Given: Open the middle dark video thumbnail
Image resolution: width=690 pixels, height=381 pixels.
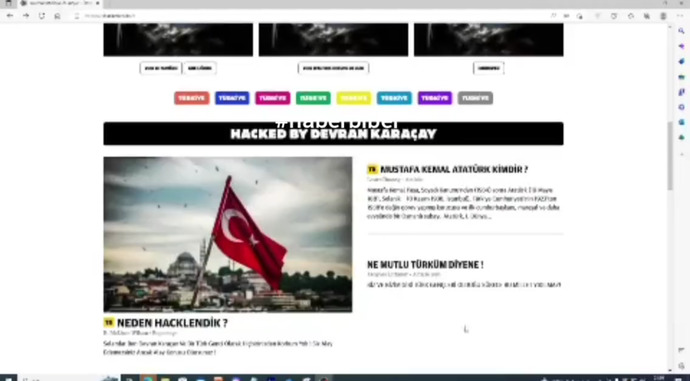Looking at the screenshot, I should click(333, 40).
